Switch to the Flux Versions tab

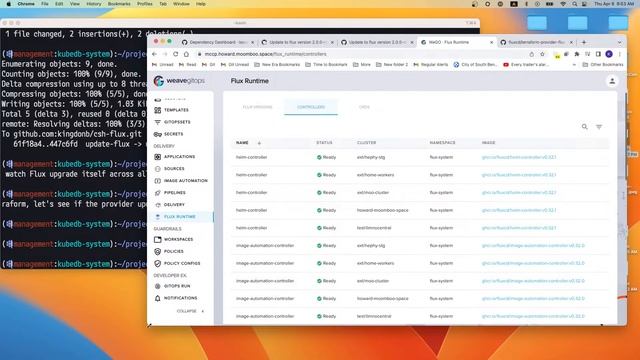[257, 107]
